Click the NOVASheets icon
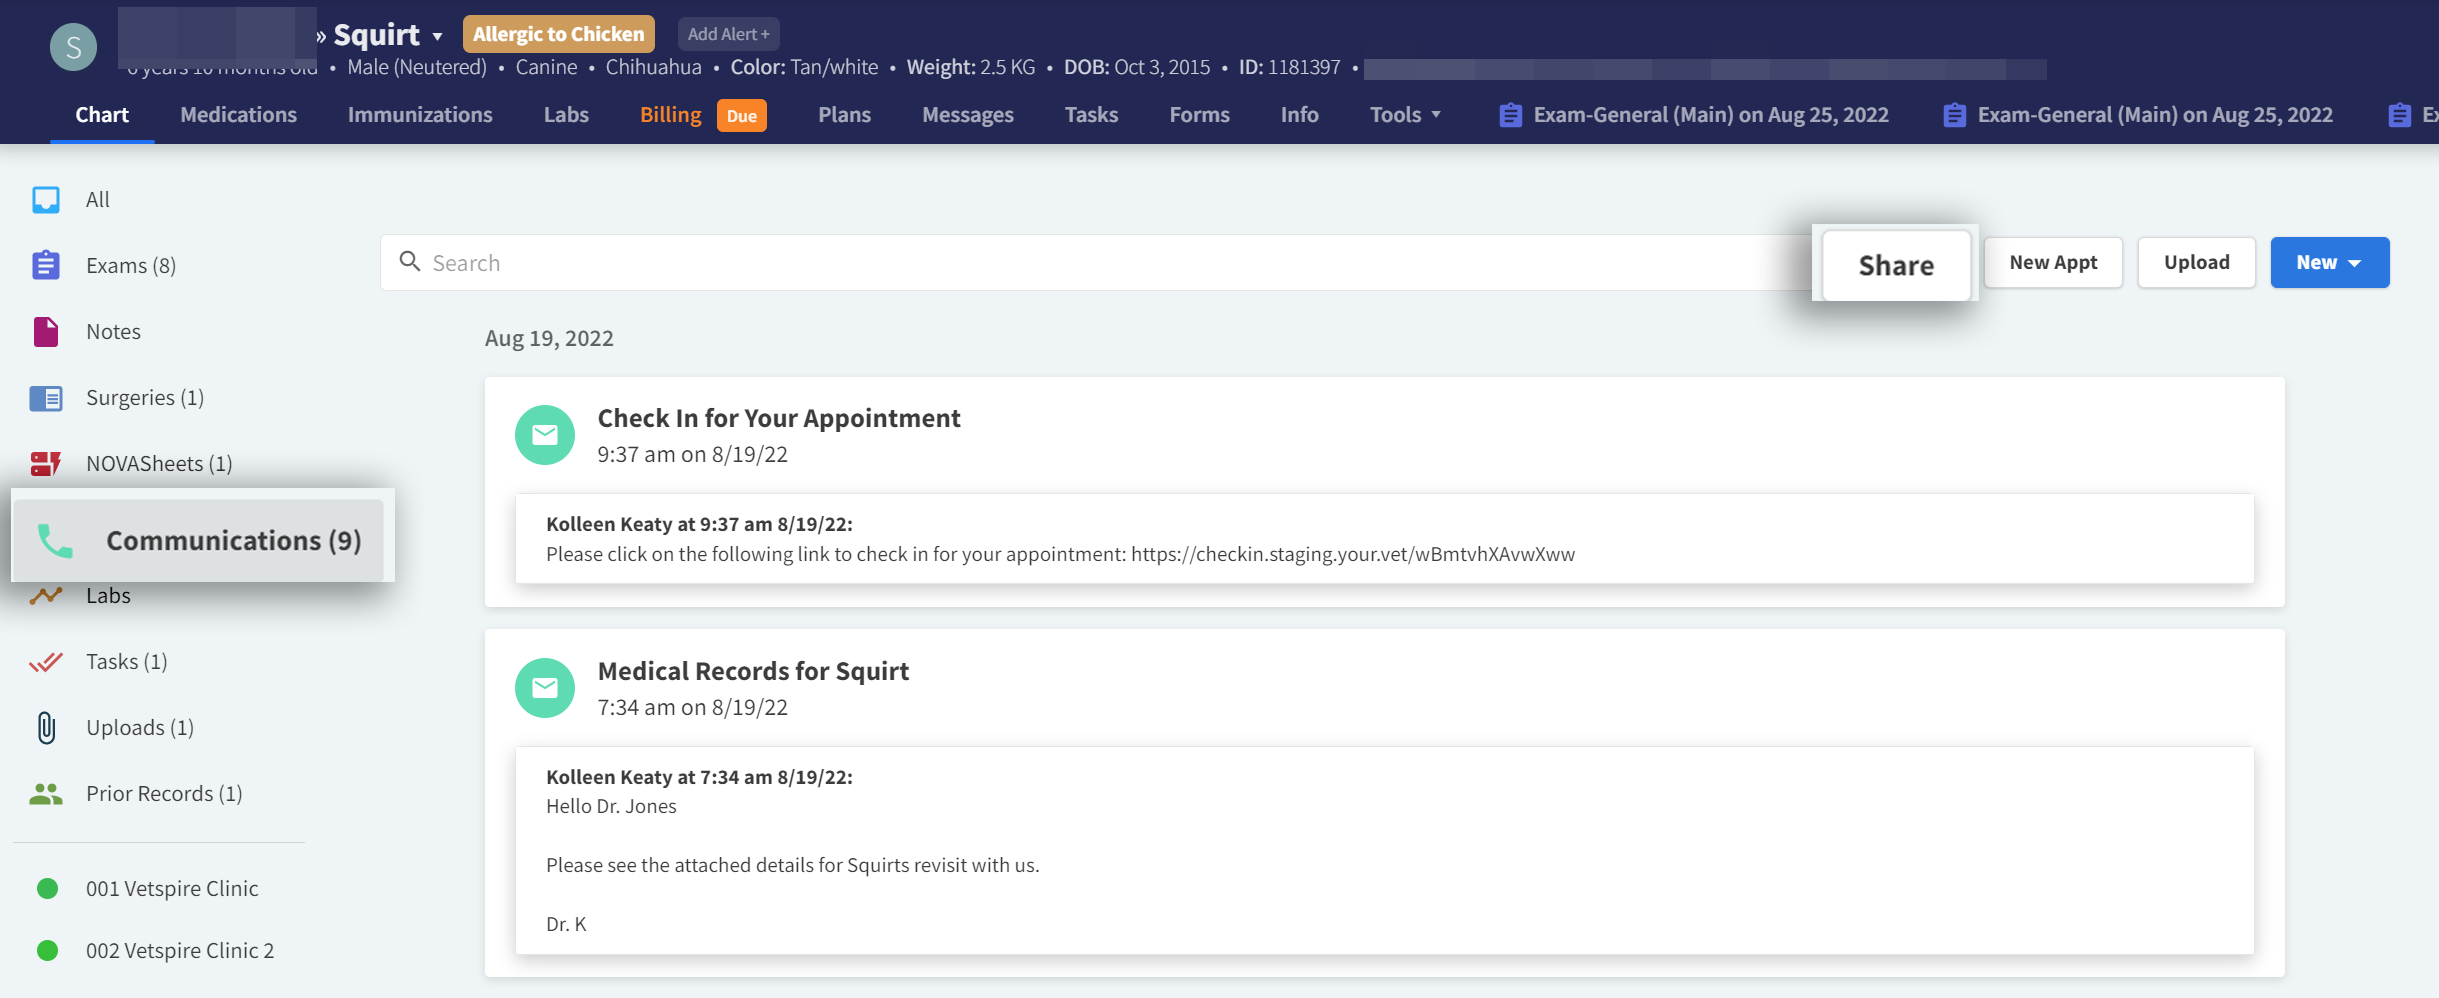This screenshot has height=998, width=2439. tap(46, 463)
